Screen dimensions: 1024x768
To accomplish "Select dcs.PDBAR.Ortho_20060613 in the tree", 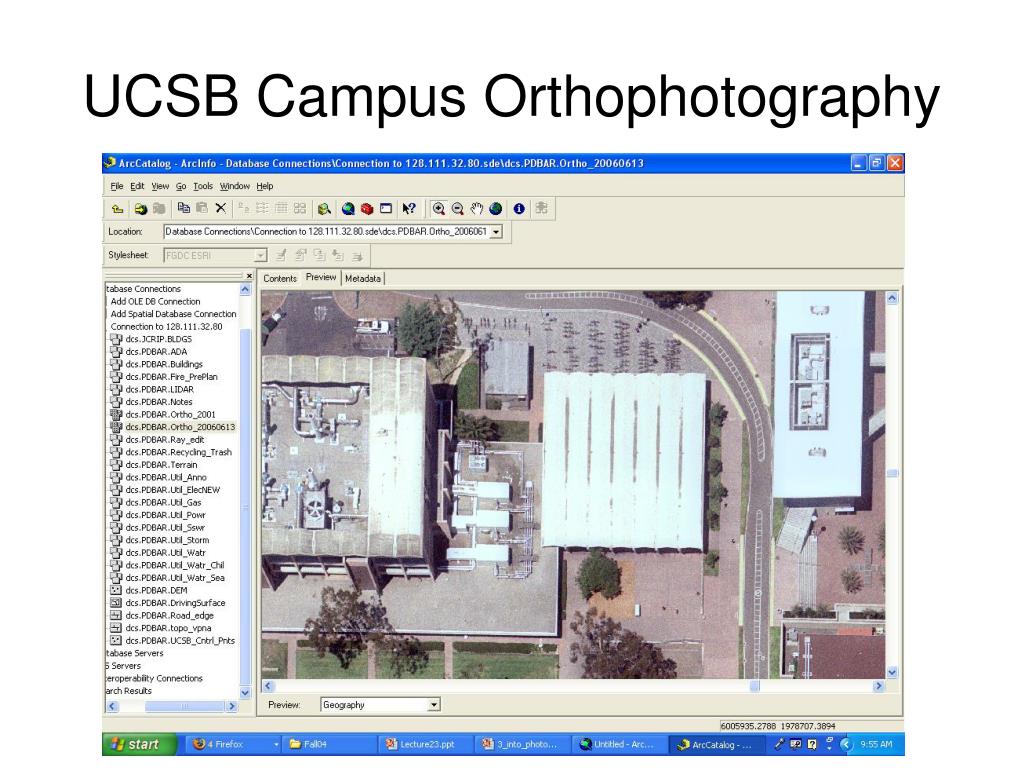I will click(180, 427).
